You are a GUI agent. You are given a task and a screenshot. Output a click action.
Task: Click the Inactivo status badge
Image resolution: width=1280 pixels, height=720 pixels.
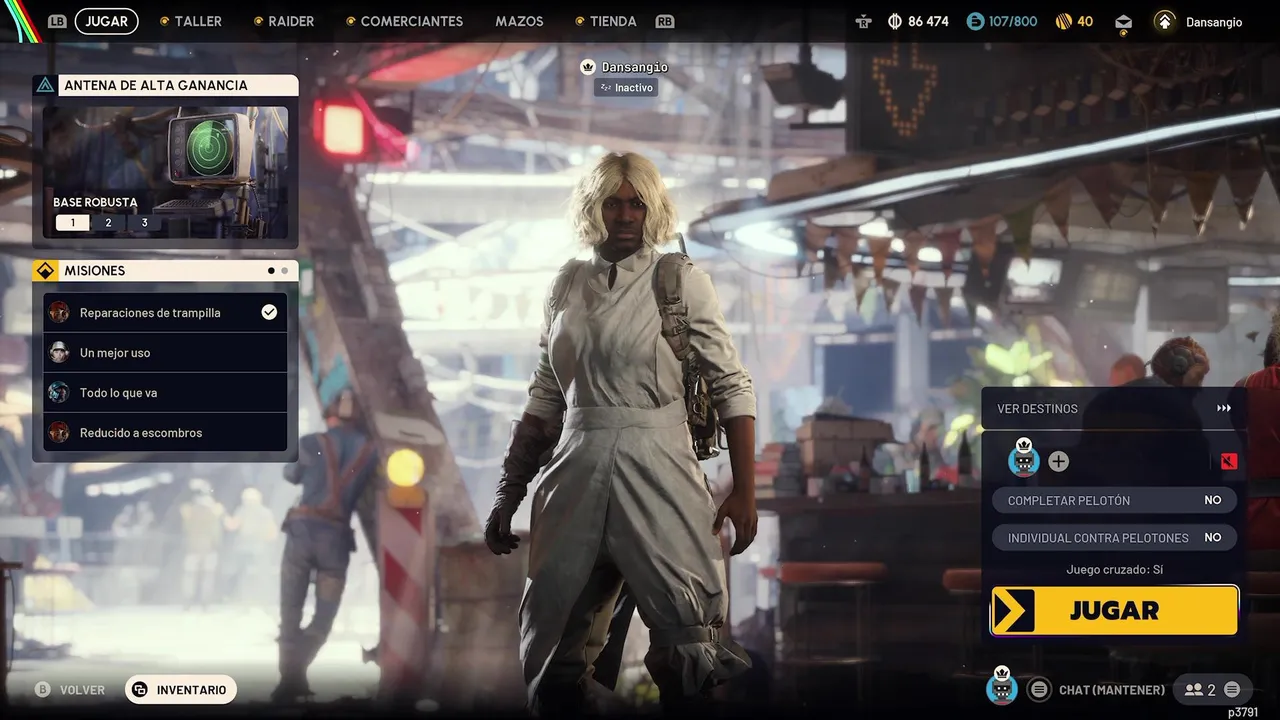tap(626, 88)
